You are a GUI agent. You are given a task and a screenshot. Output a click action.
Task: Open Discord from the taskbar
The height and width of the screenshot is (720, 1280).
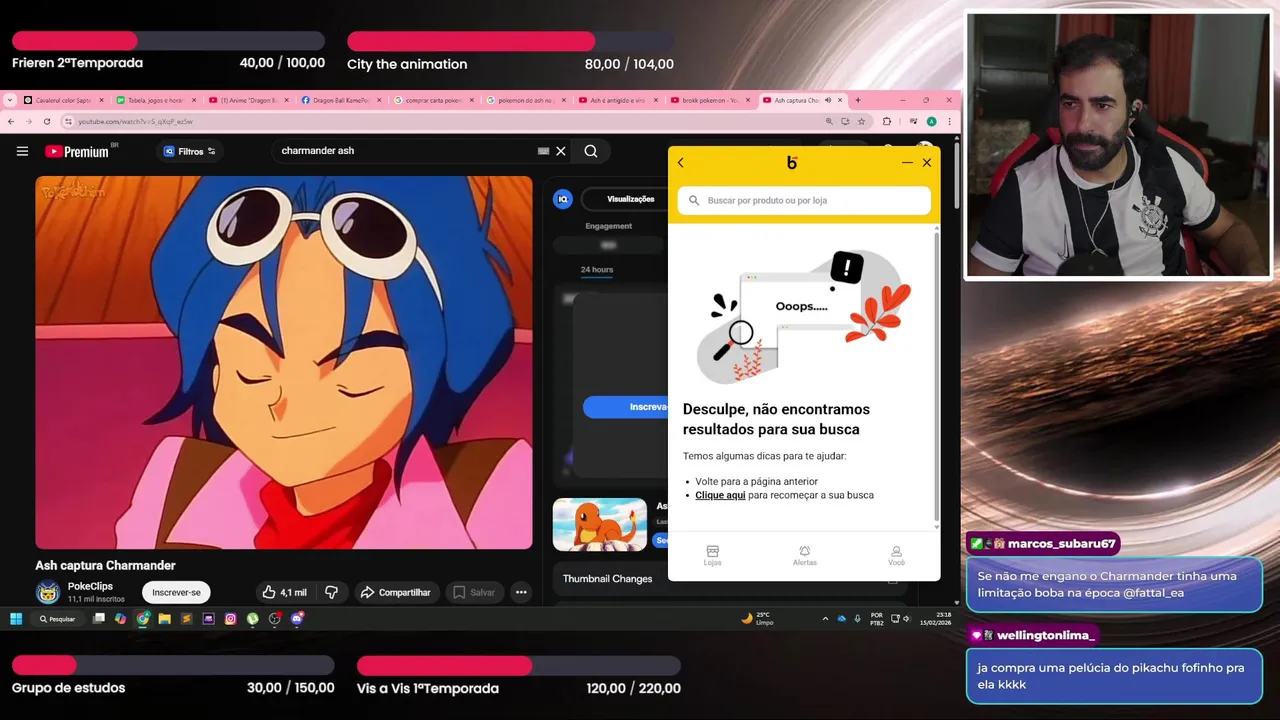(296, 619)
